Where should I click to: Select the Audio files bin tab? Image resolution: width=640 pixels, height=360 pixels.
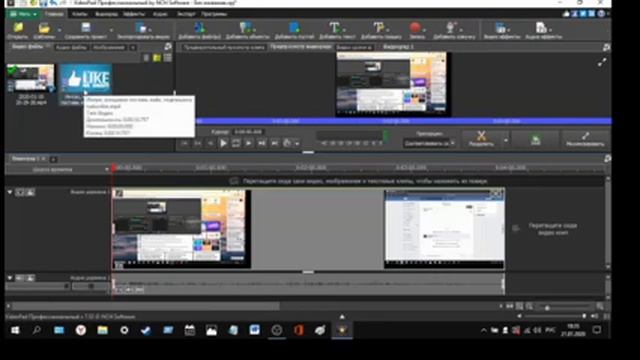pyautogui.click(x=71, y=47)
